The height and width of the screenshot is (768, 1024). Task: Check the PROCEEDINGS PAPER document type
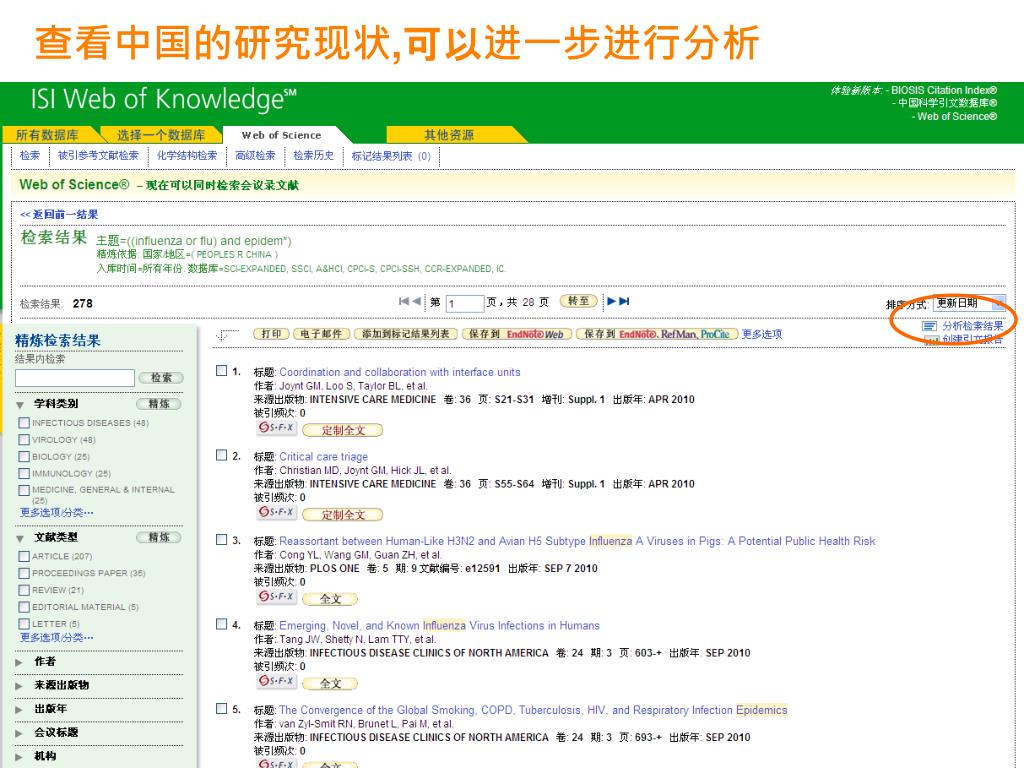[x=24, y=573]
